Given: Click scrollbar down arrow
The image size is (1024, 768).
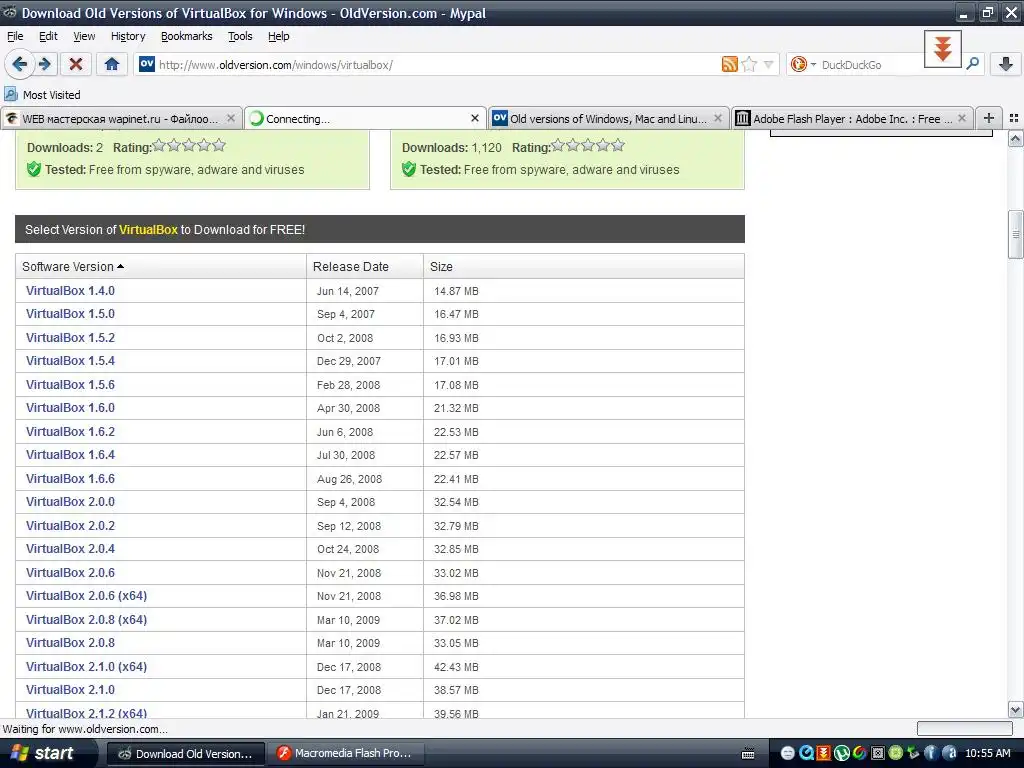Looking at the screenshot, I should click(1015, 710).
